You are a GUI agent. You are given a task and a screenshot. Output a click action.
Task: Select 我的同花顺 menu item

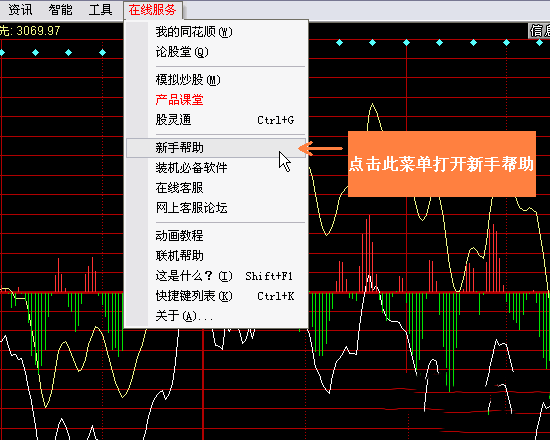coord(216,32)
